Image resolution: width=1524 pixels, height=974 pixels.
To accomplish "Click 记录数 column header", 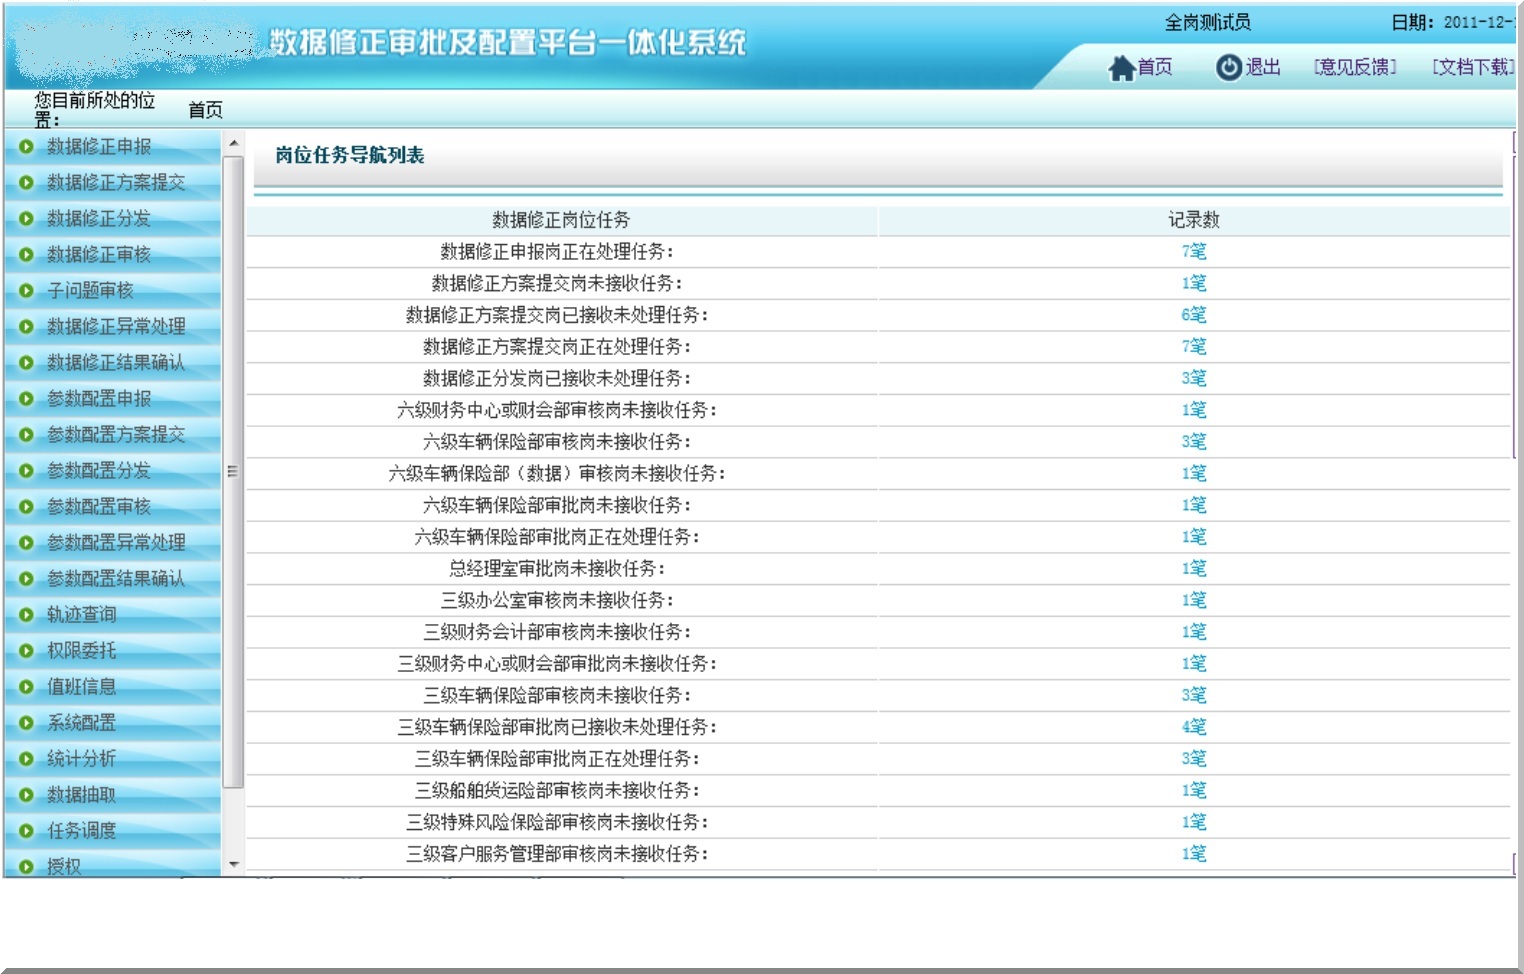I will pos(1194,220).
